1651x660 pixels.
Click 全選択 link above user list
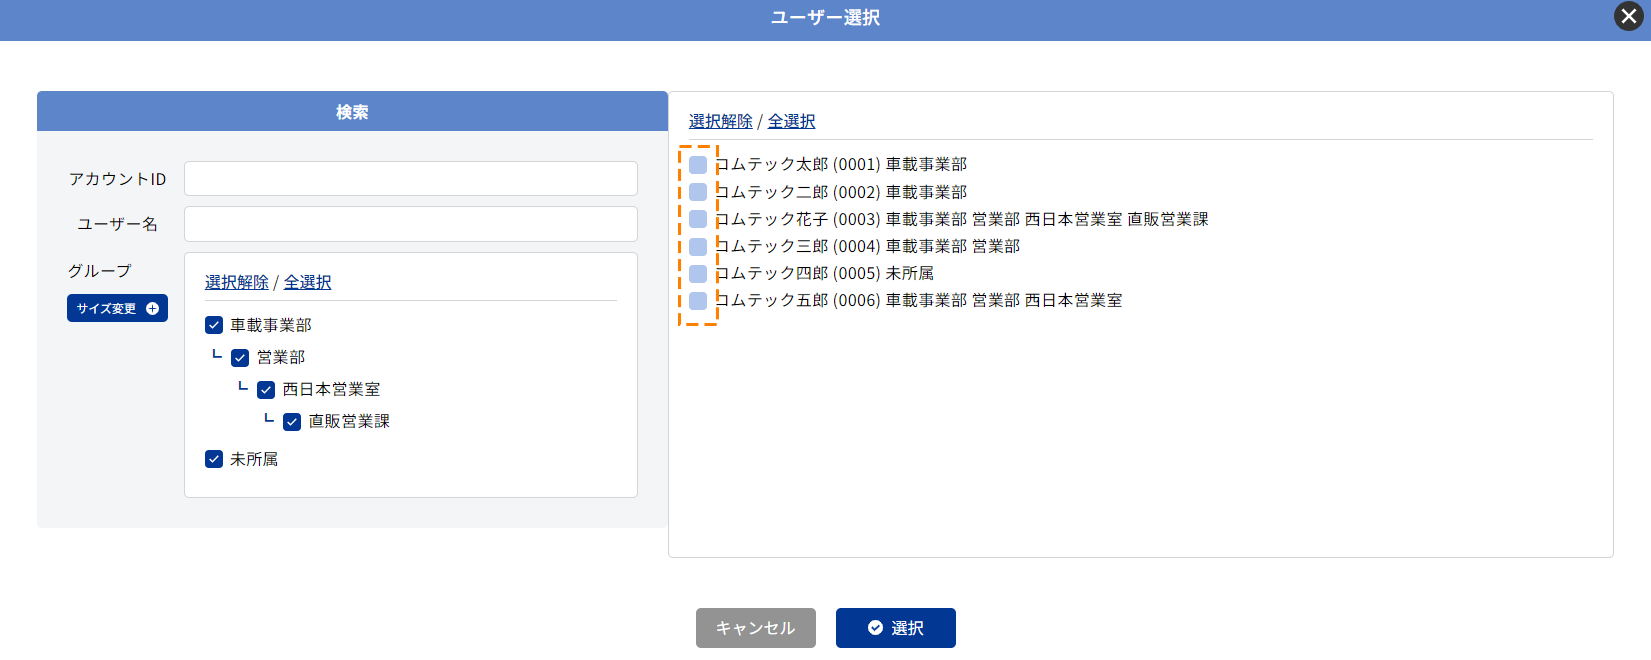tap(791, 121)
